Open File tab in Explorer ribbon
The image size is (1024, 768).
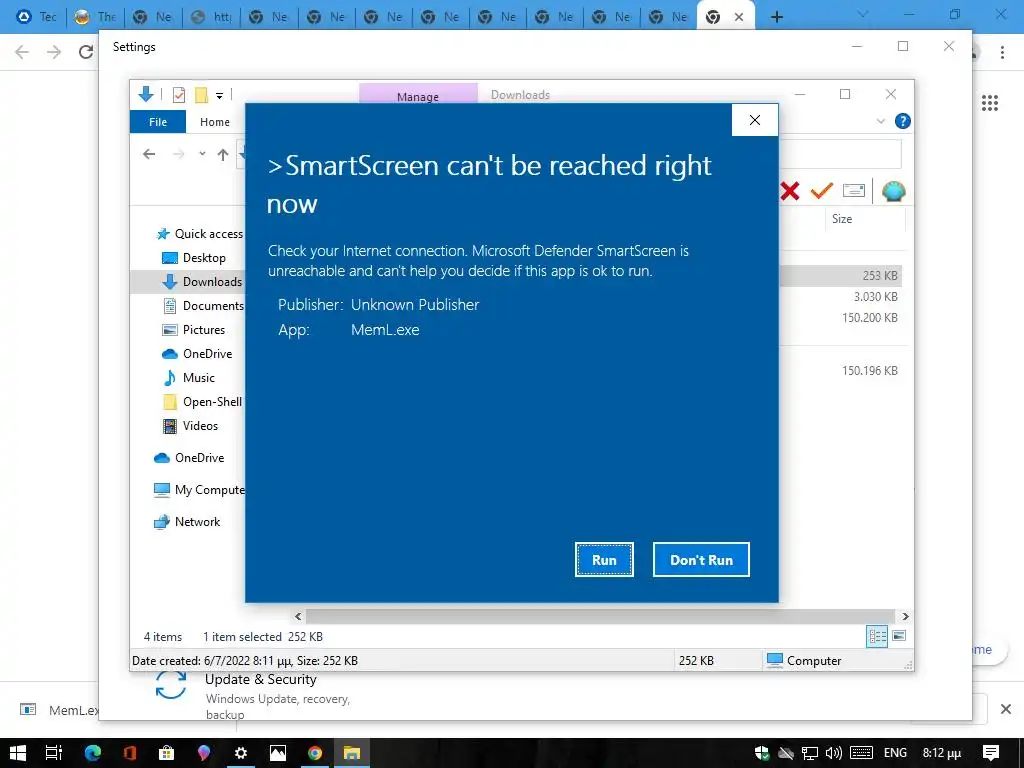(x=158, y=122)
